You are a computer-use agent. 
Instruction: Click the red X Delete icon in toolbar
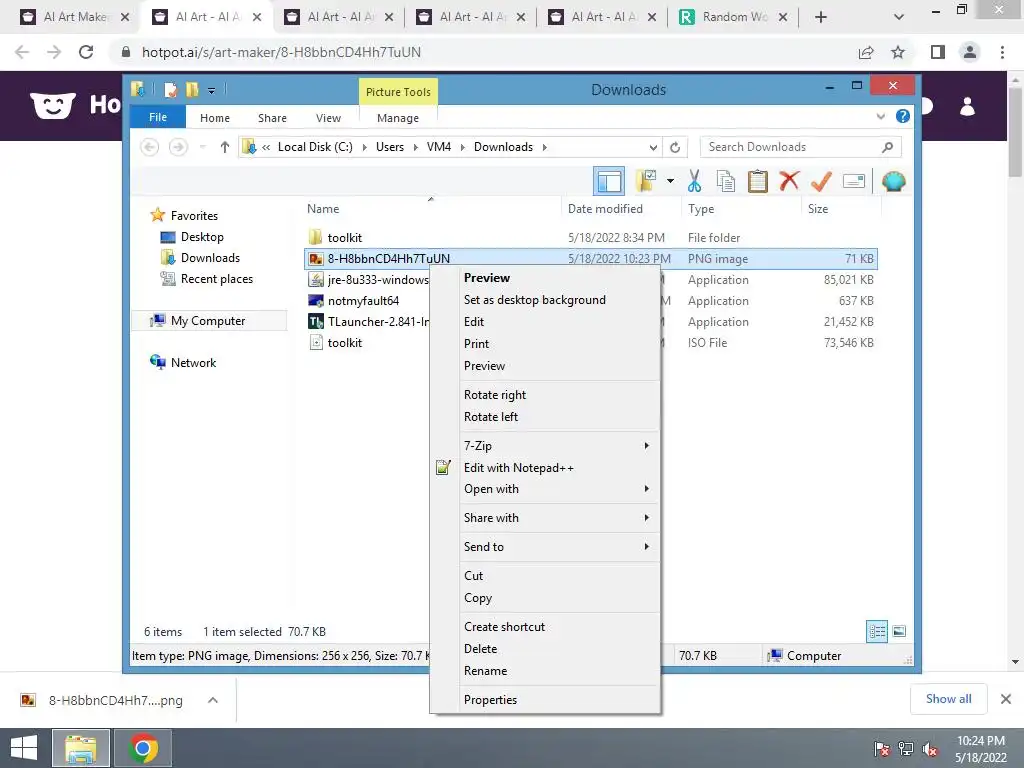pyautogui.click(x=789, y=181)
